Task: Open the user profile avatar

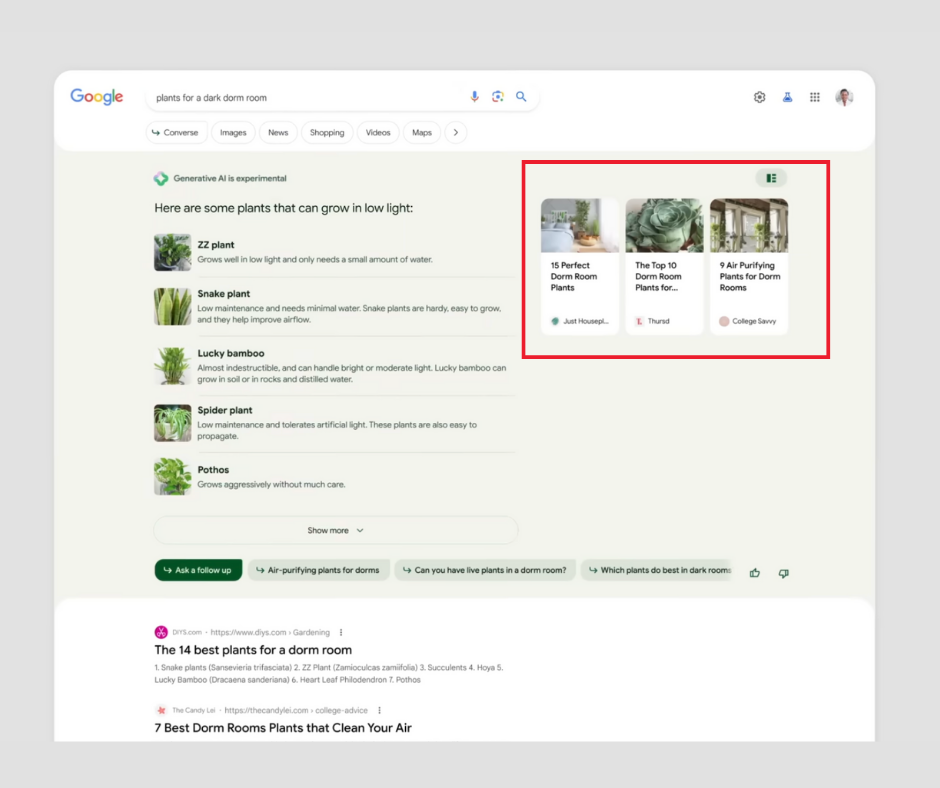Action: [x=844, y=97]
